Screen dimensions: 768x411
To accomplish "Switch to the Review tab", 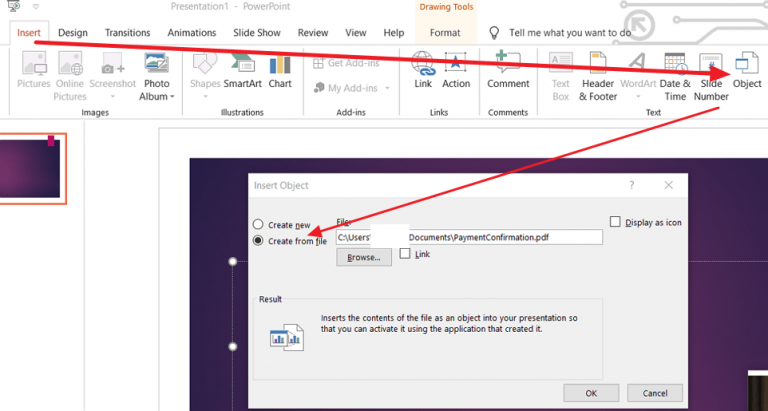I will pos(312,33).
